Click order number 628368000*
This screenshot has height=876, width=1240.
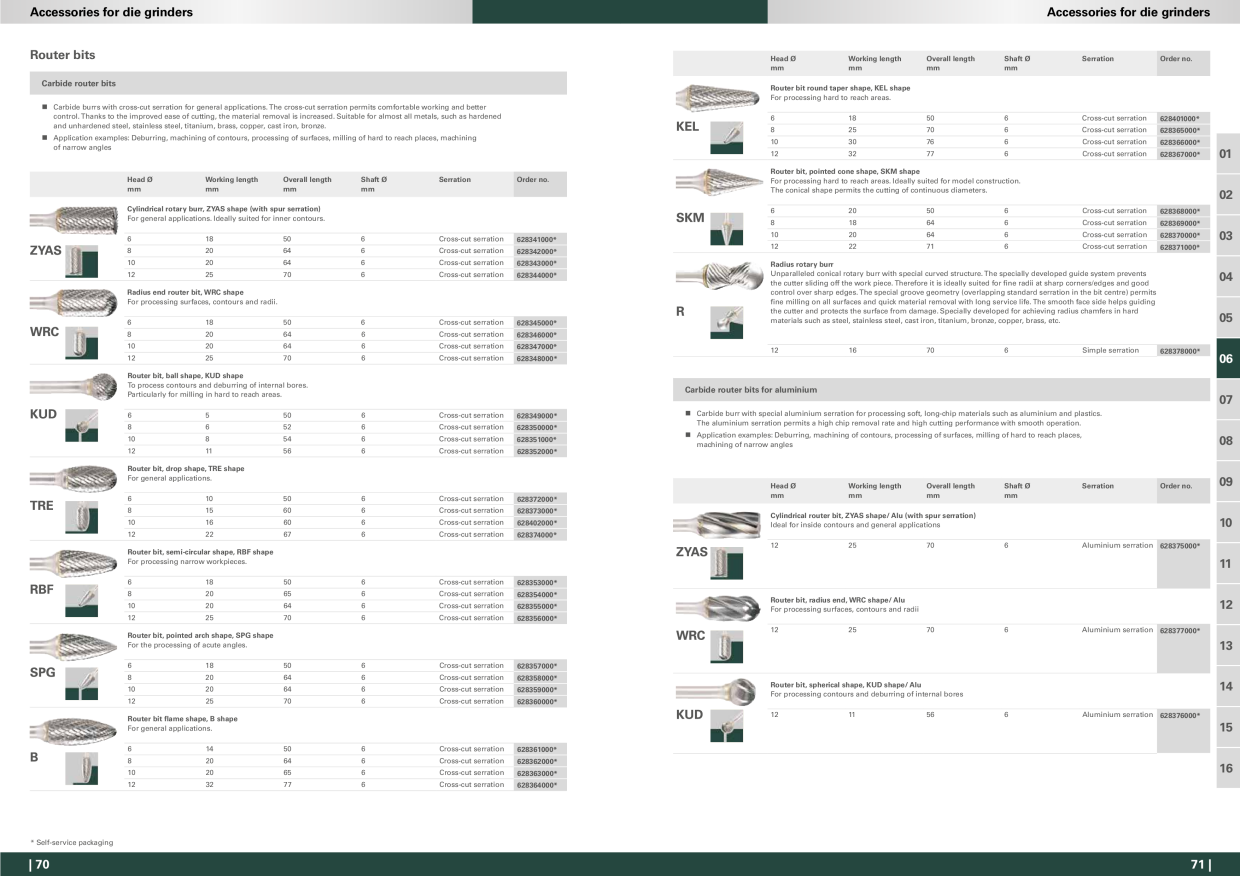click(x=1179, y=211)
